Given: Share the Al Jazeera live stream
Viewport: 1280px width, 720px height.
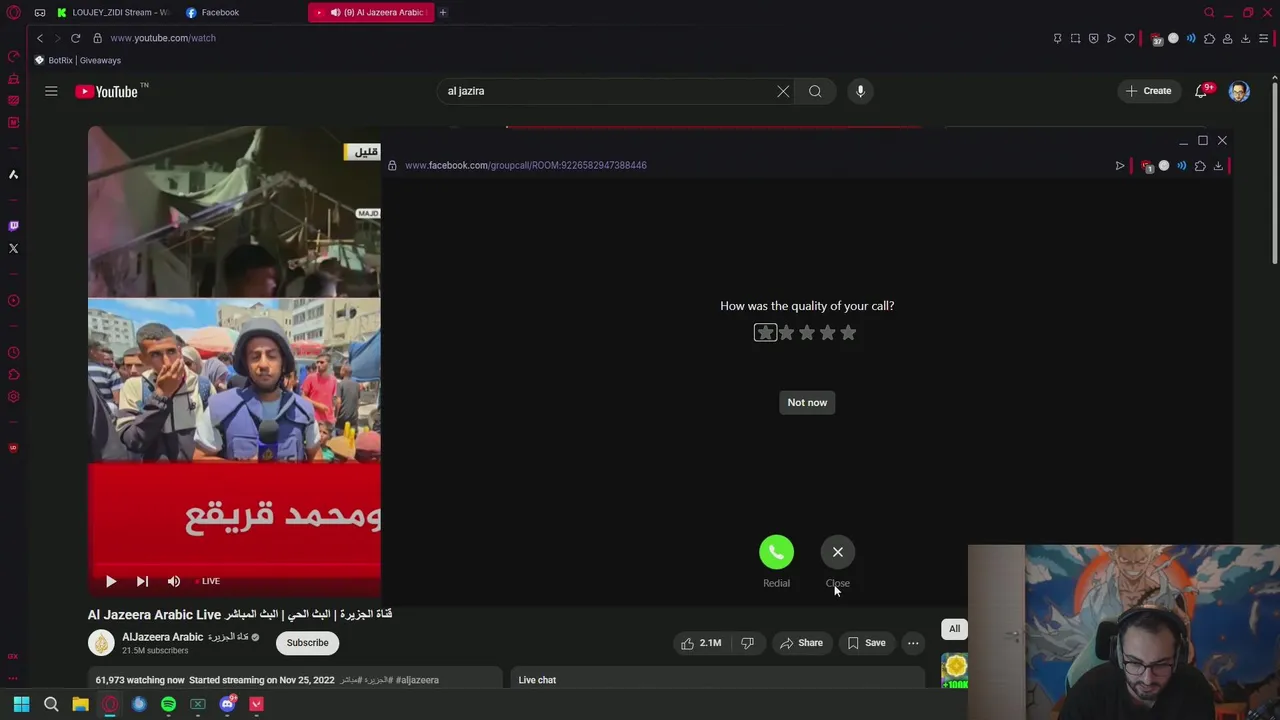Looking at the screenshot, I should [801, 643].
